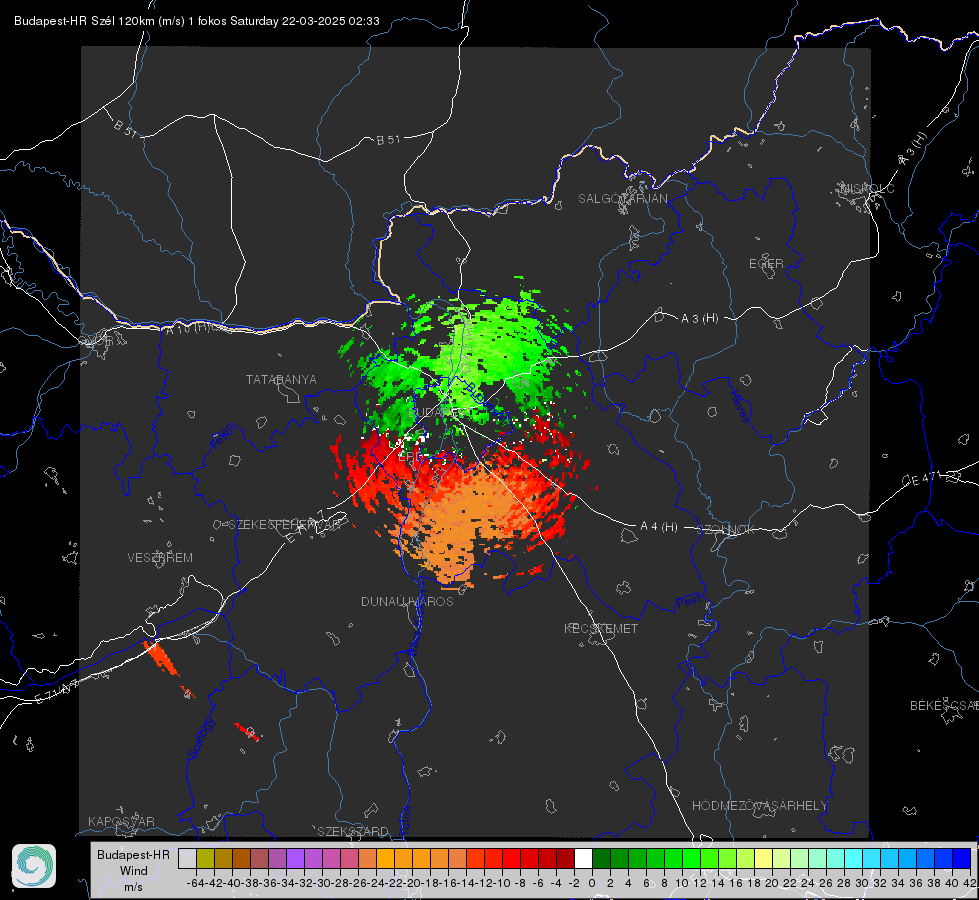979x900 pixels.
Task: Select the MISKOLC city label
Action: [867, 188]
